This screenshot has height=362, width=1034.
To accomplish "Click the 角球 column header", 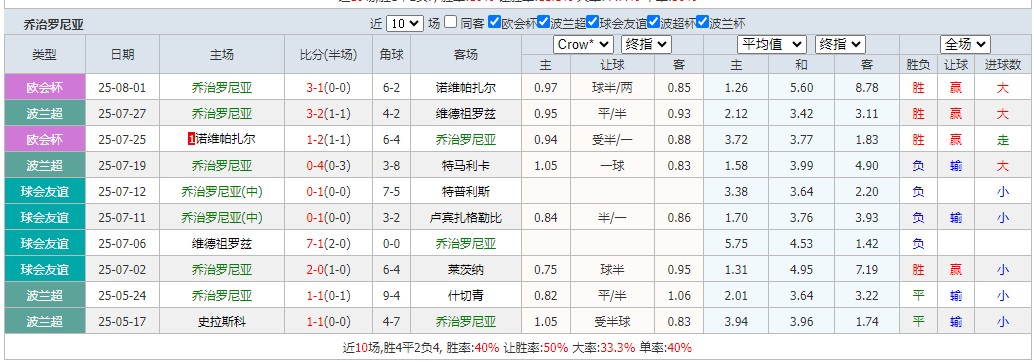I will point(392,55).
